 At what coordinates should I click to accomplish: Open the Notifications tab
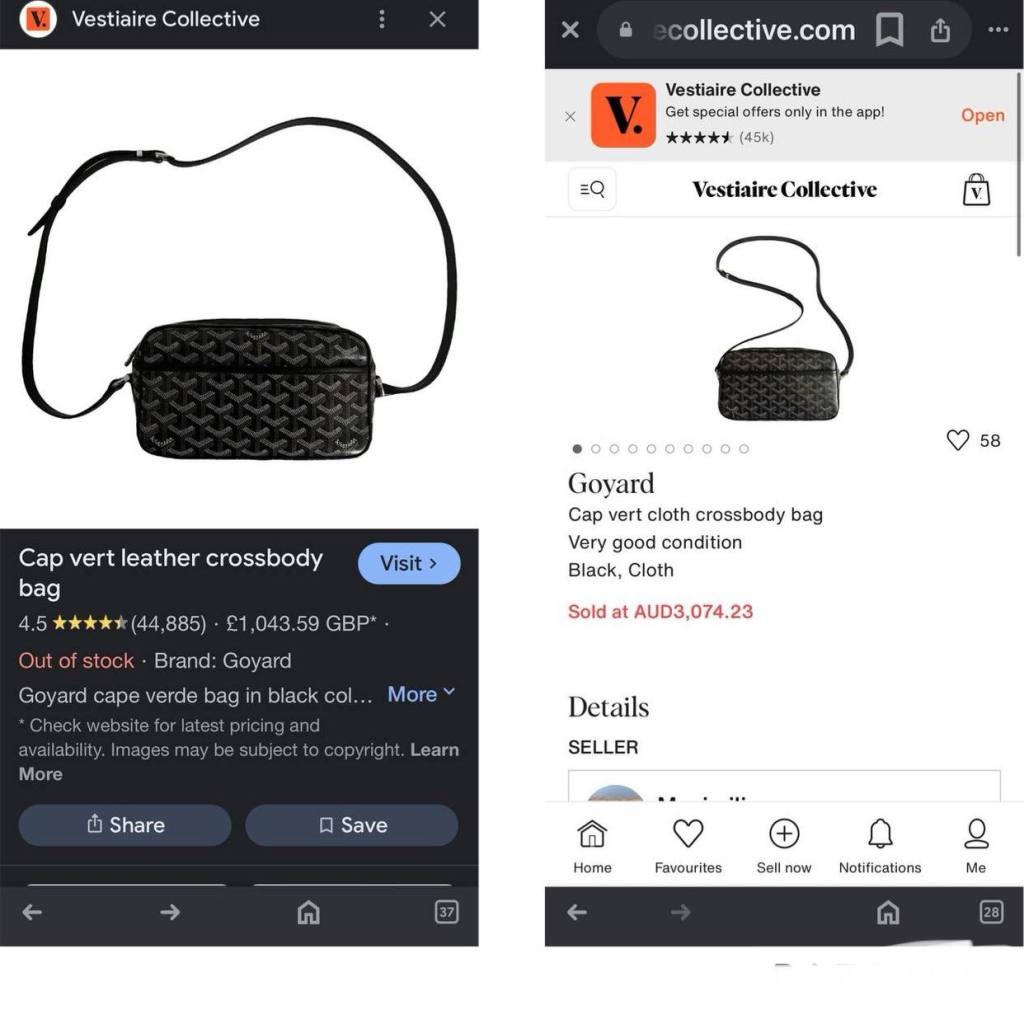[x=880, y=846]
